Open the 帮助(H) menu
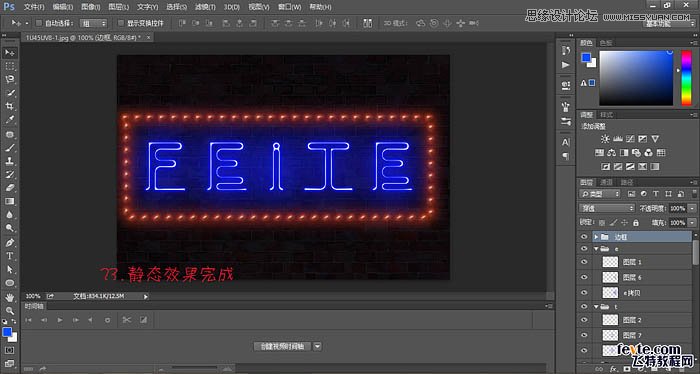Viewport: 700px width, 374px height. coord(320,7)
